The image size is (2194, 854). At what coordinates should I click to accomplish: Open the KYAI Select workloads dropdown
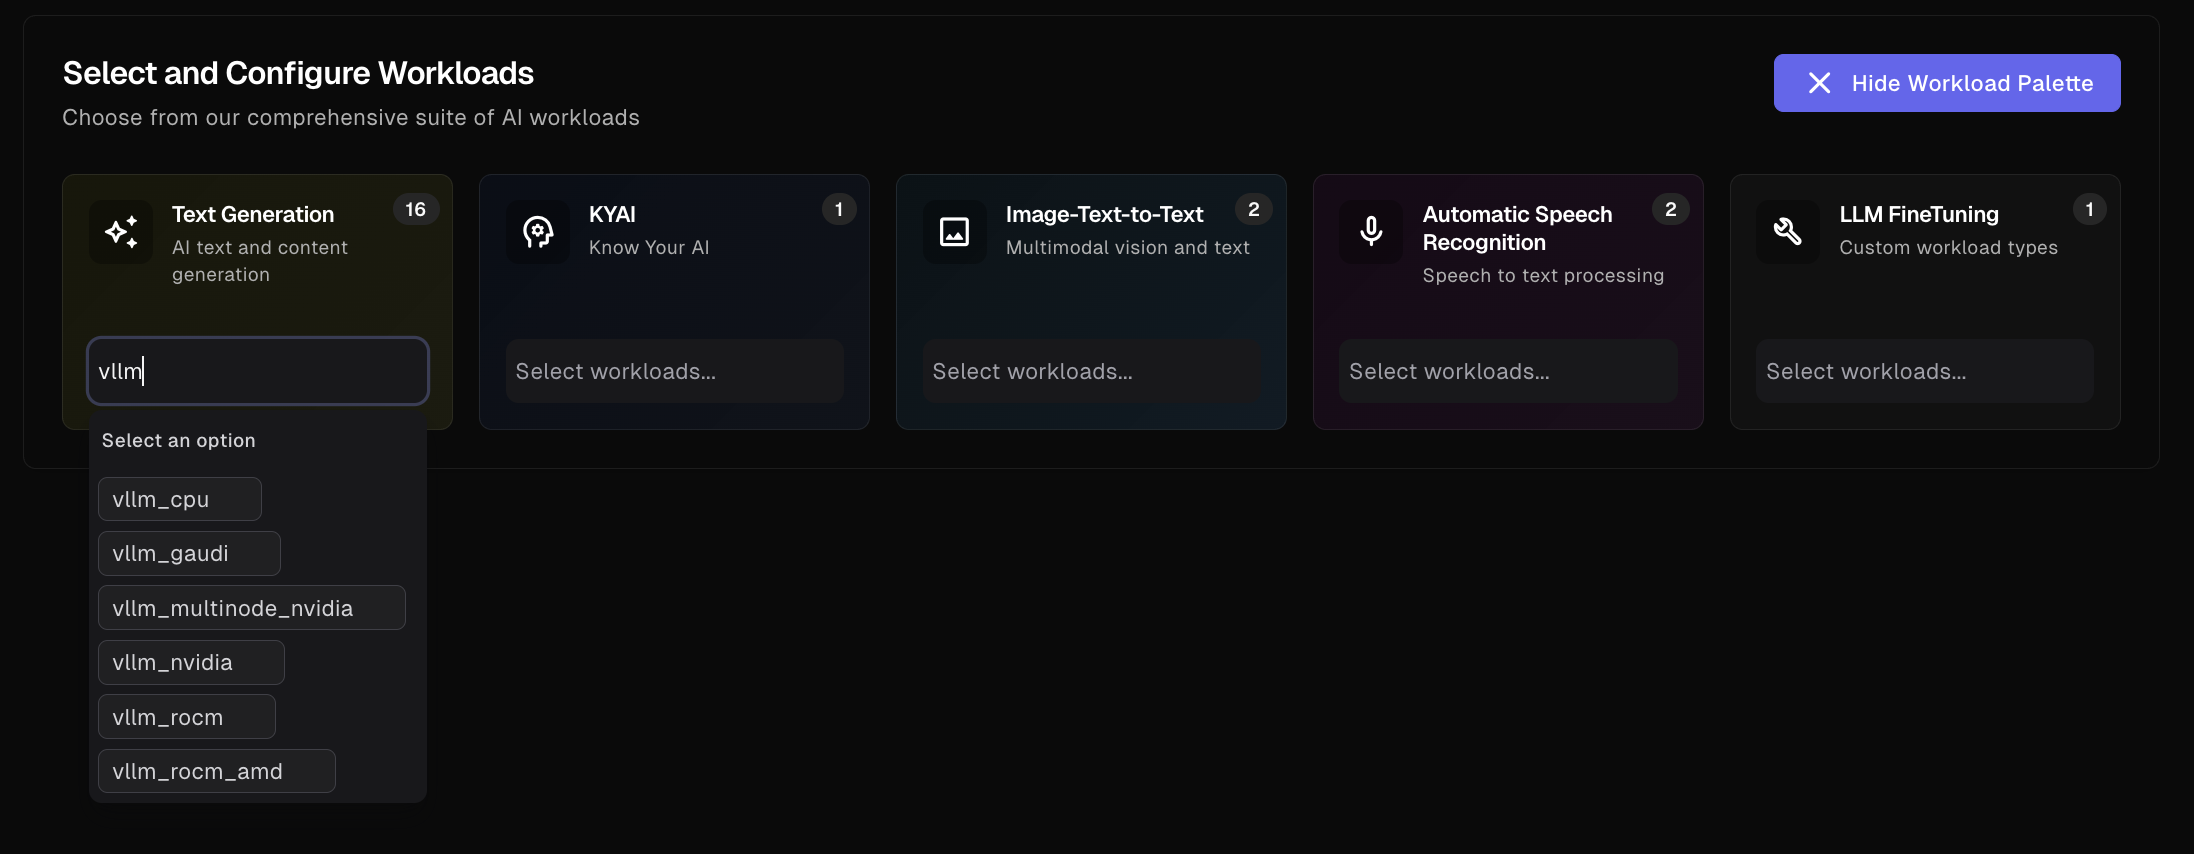pyautogui.click(x=674, y=371)
